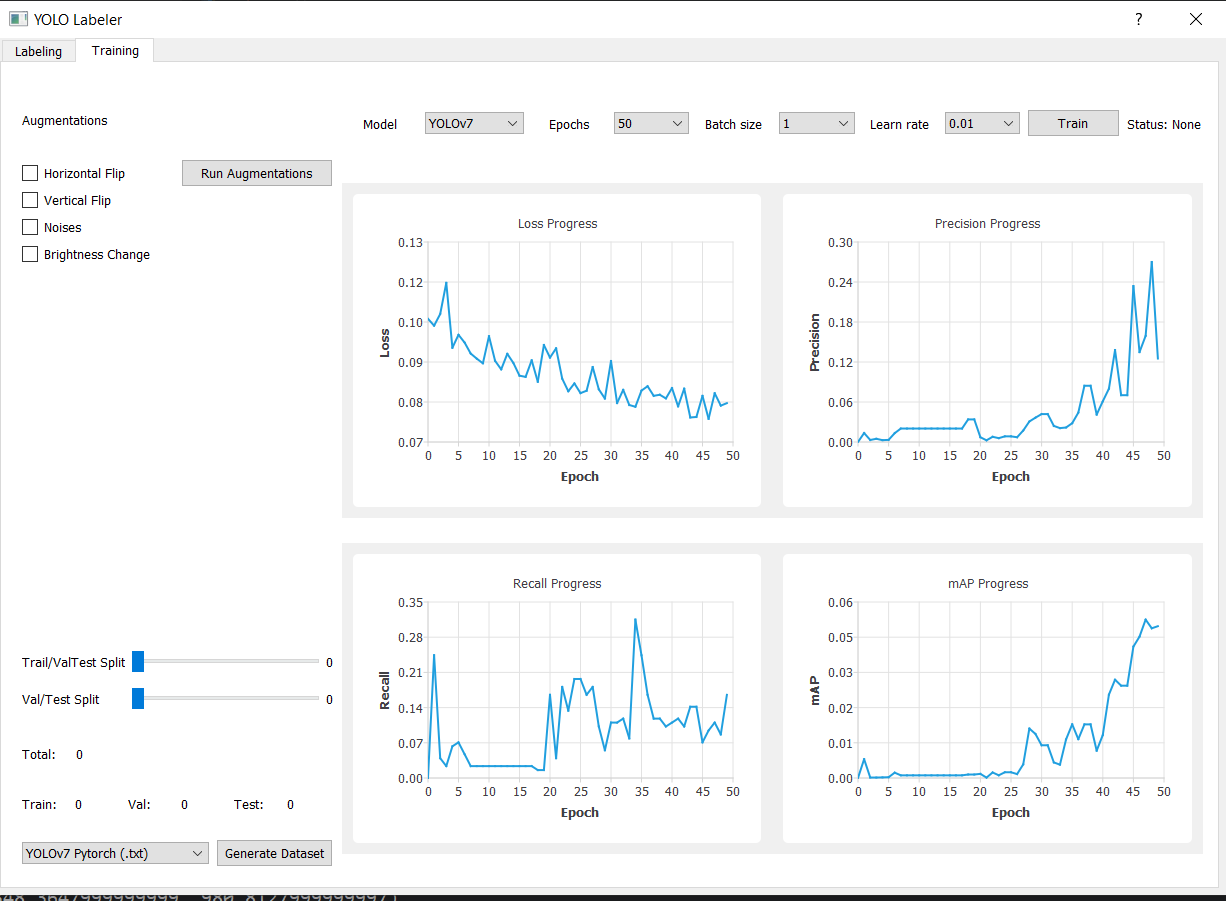Enable the Brightness Change augmentation
1226x901 pixels.
coord(30,253)
